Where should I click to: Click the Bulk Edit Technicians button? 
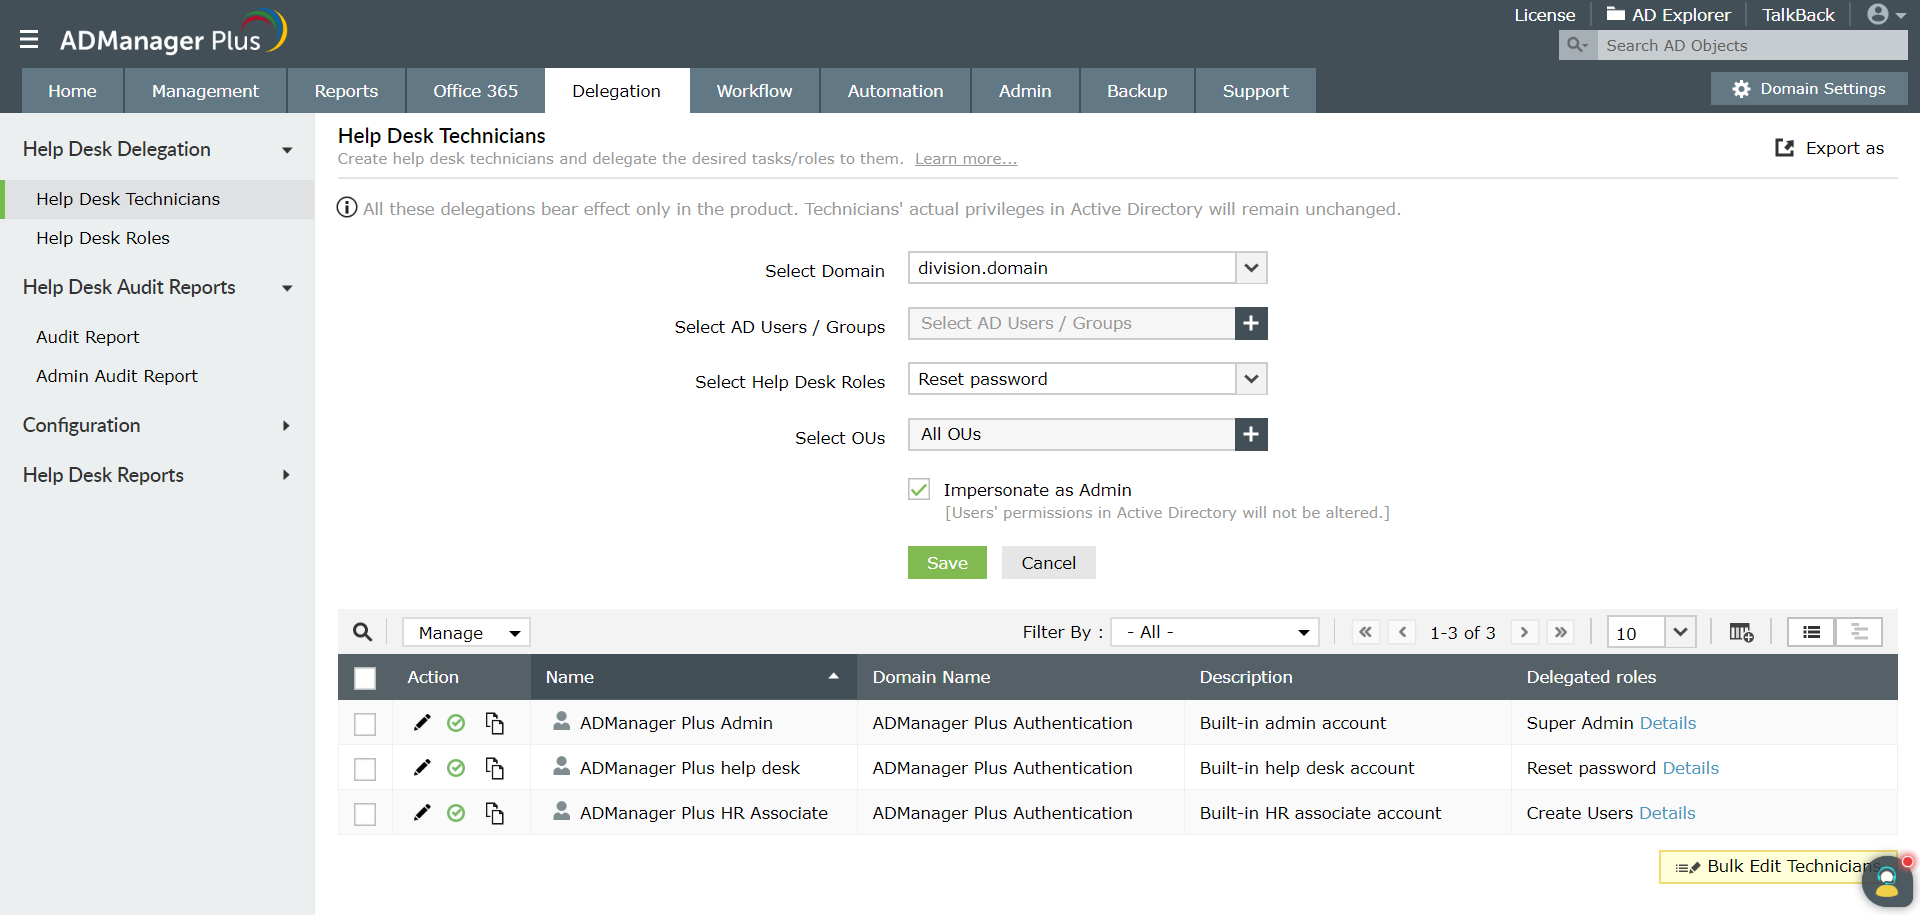click(1778, 867)
